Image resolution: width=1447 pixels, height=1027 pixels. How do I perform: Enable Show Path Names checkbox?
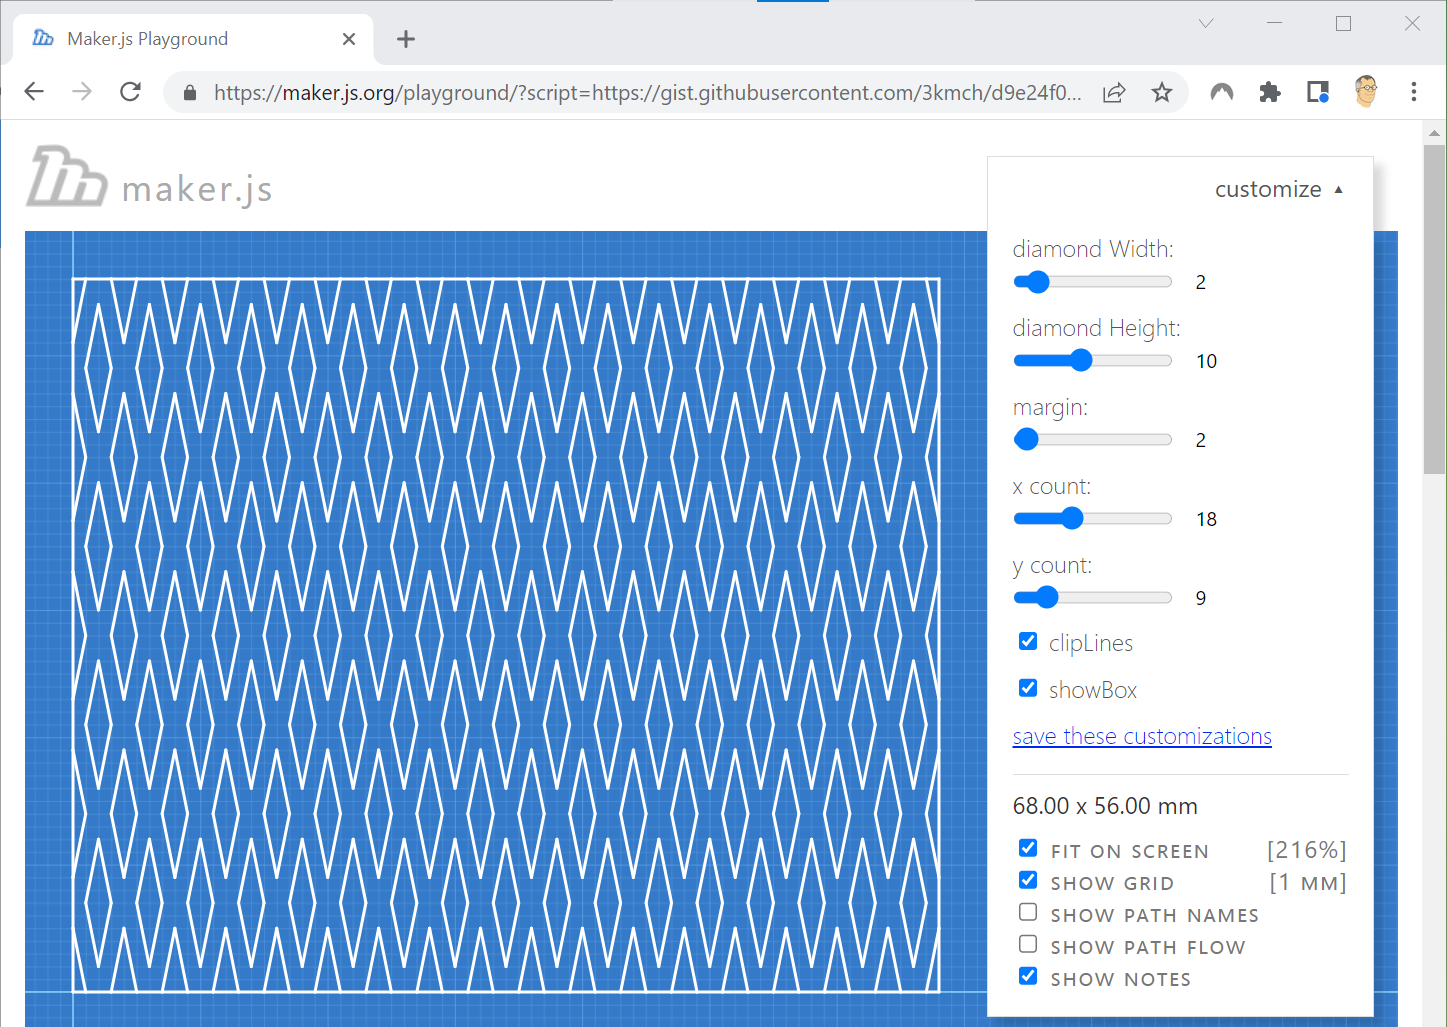click(x=1028, y=912)
